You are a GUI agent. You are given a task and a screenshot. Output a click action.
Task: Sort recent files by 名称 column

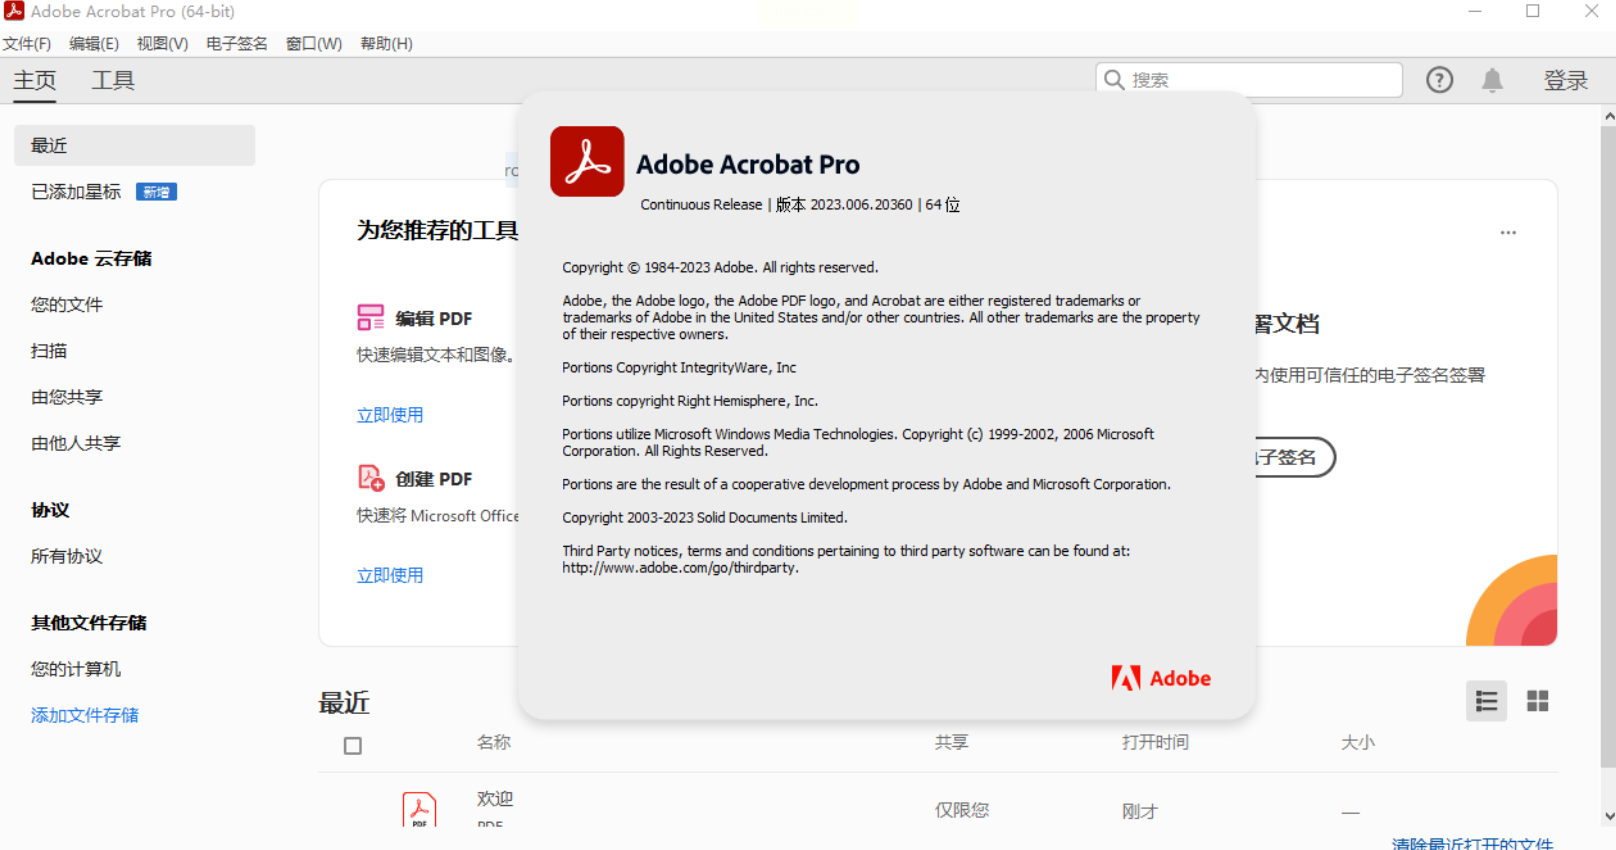[494, 742]
